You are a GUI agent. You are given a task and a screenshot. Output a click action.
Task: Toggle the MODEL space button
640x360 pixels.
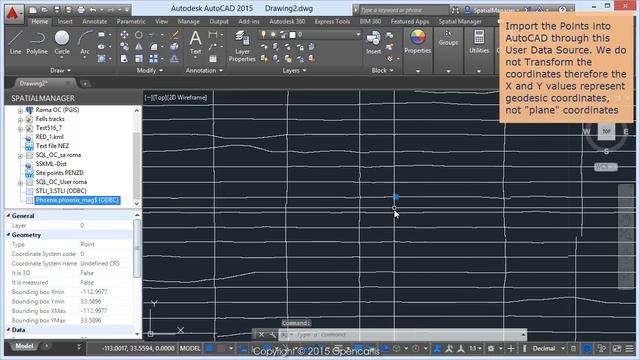pyautogui.click(x=190, y=349)
